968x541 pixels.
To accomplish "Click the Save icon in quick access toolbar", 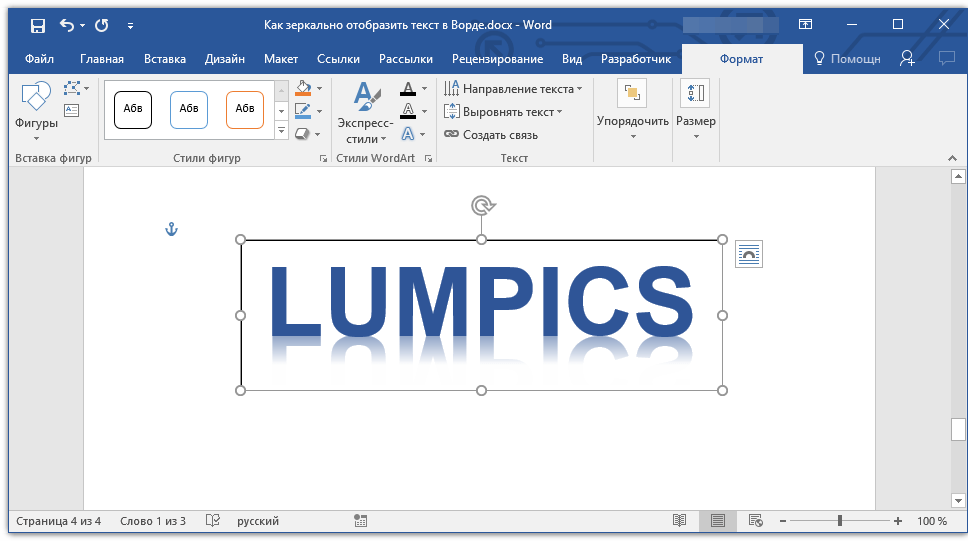I will pos(37,25).
